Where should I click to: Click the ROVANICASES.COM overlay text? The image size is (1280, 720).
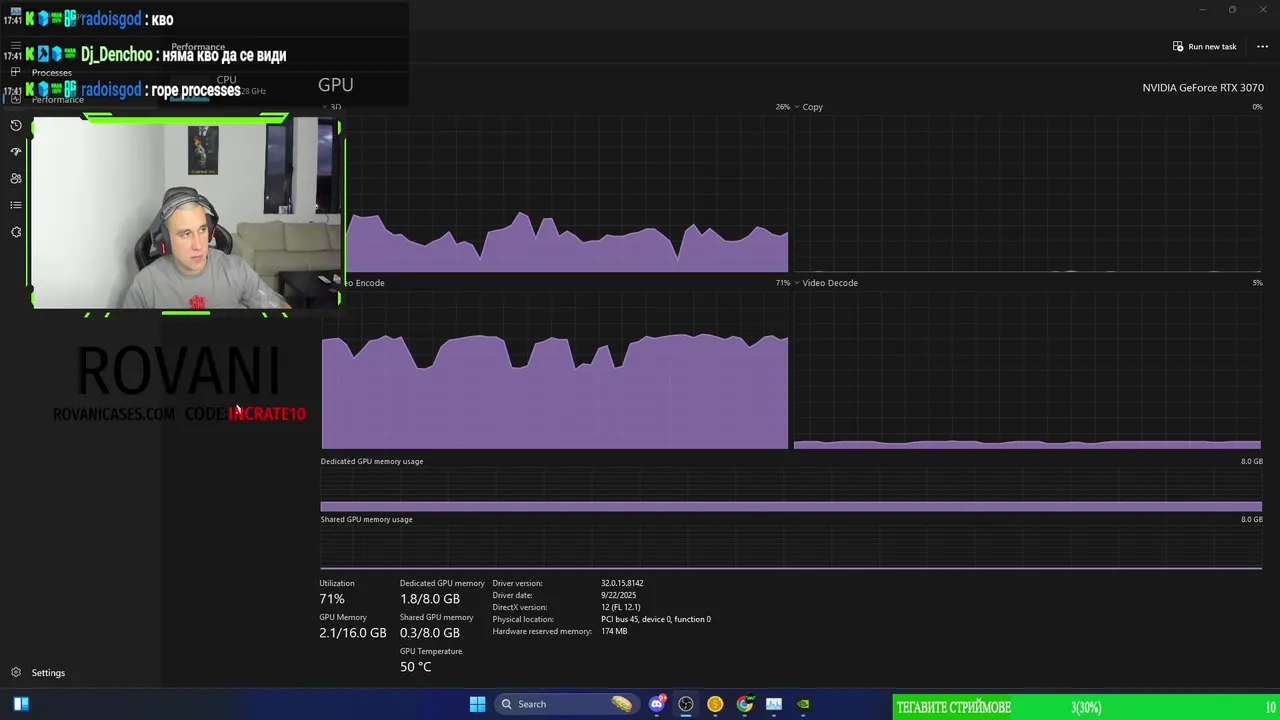[x=114, y=414]
